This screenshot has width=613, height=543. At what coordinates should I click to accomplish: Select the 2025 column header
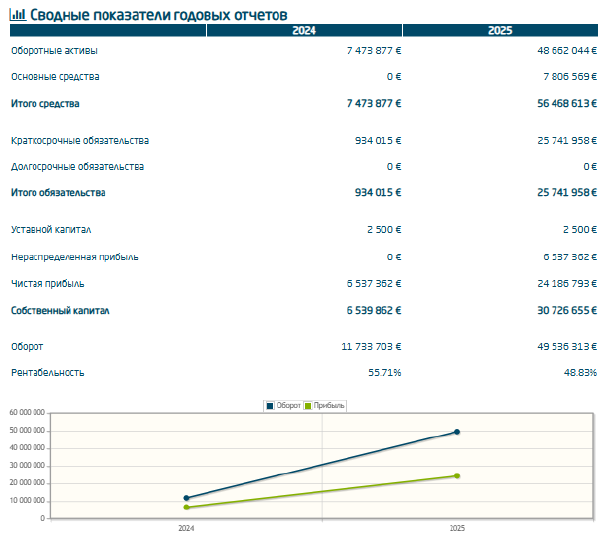500,30
